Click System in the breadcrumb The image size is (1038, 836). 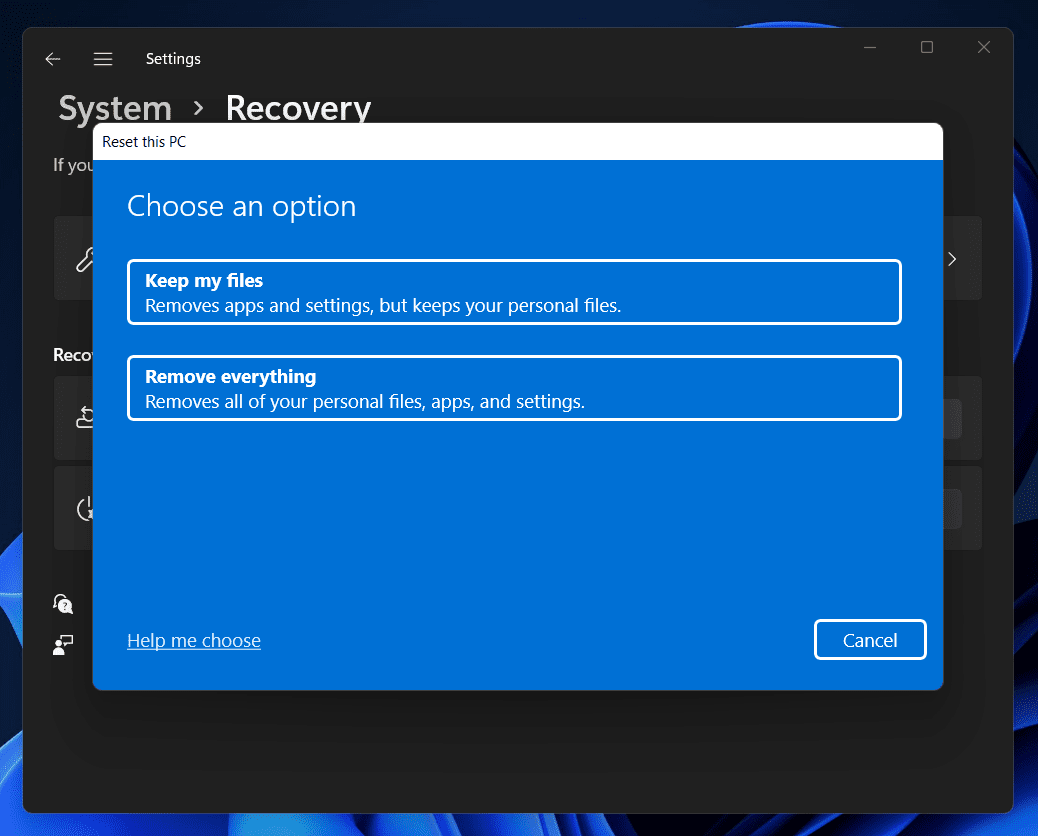click(114, 107)
